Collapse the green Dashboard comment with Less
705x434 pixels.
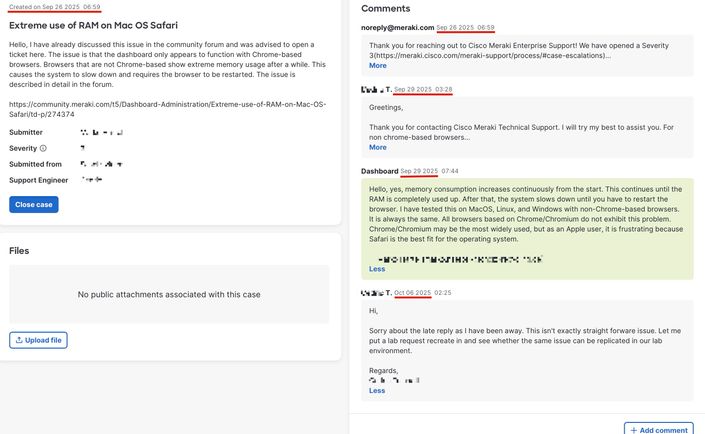point(376,269)
